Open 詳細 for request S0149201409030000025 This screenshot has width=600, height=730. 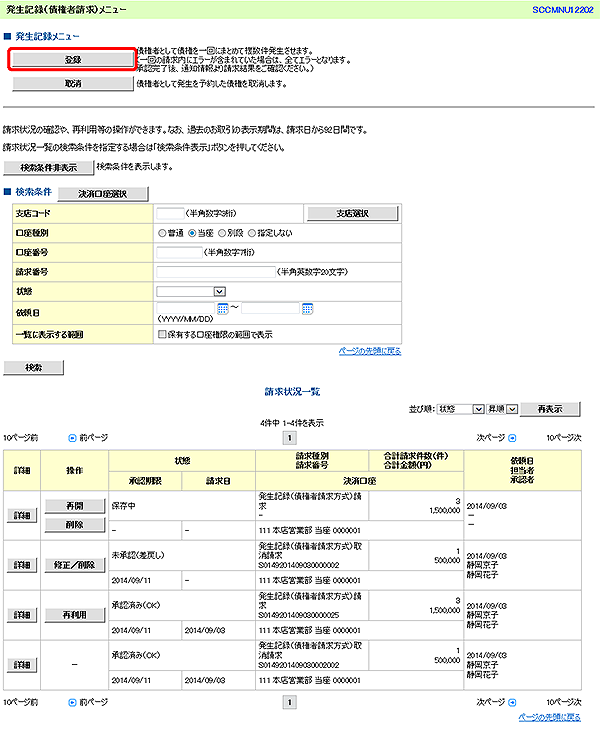pyautogui.click(x=22, y=615)
